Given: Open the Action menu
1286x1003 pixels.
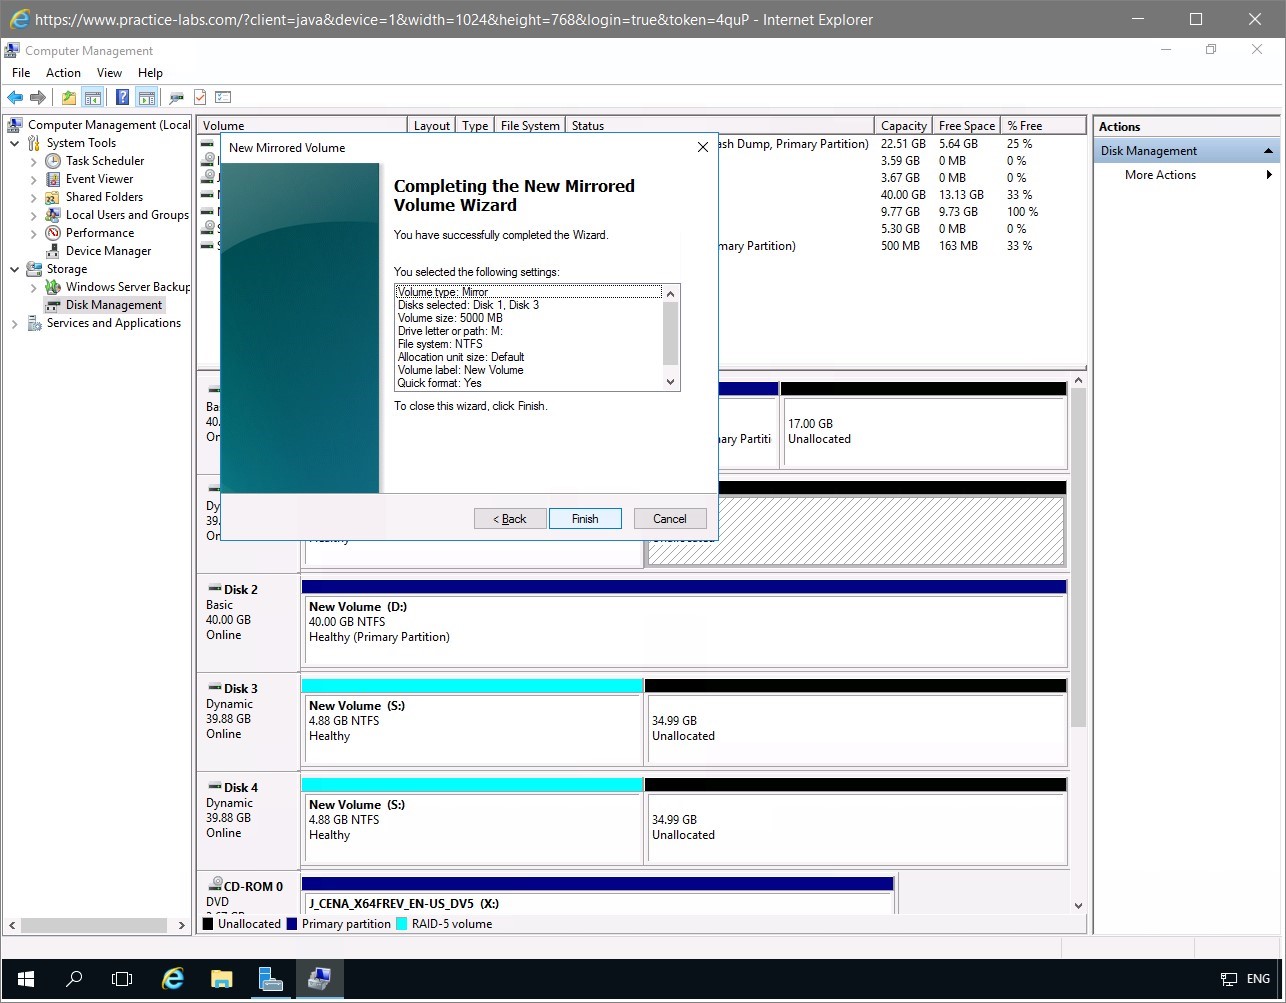Looking at the screenshot, I should coord(63,73).
